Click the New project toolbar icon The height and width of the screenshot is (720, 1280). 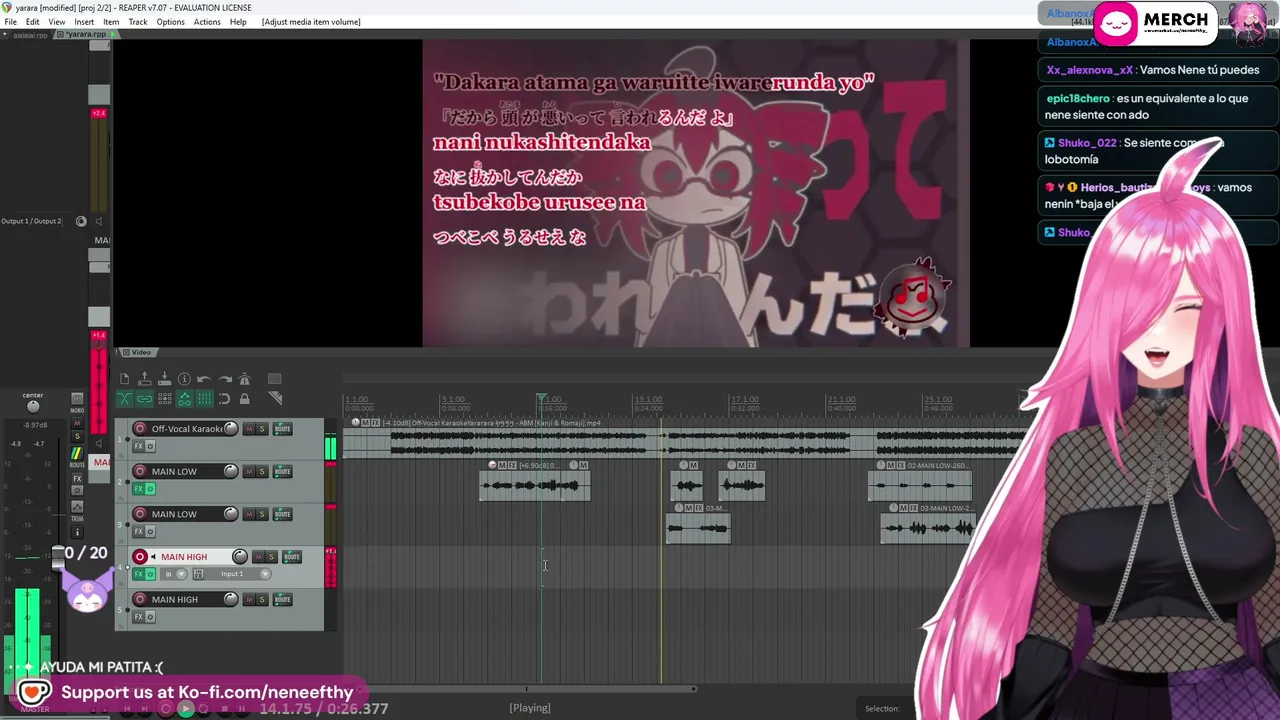pyautogui.click(x=124, y=379)
